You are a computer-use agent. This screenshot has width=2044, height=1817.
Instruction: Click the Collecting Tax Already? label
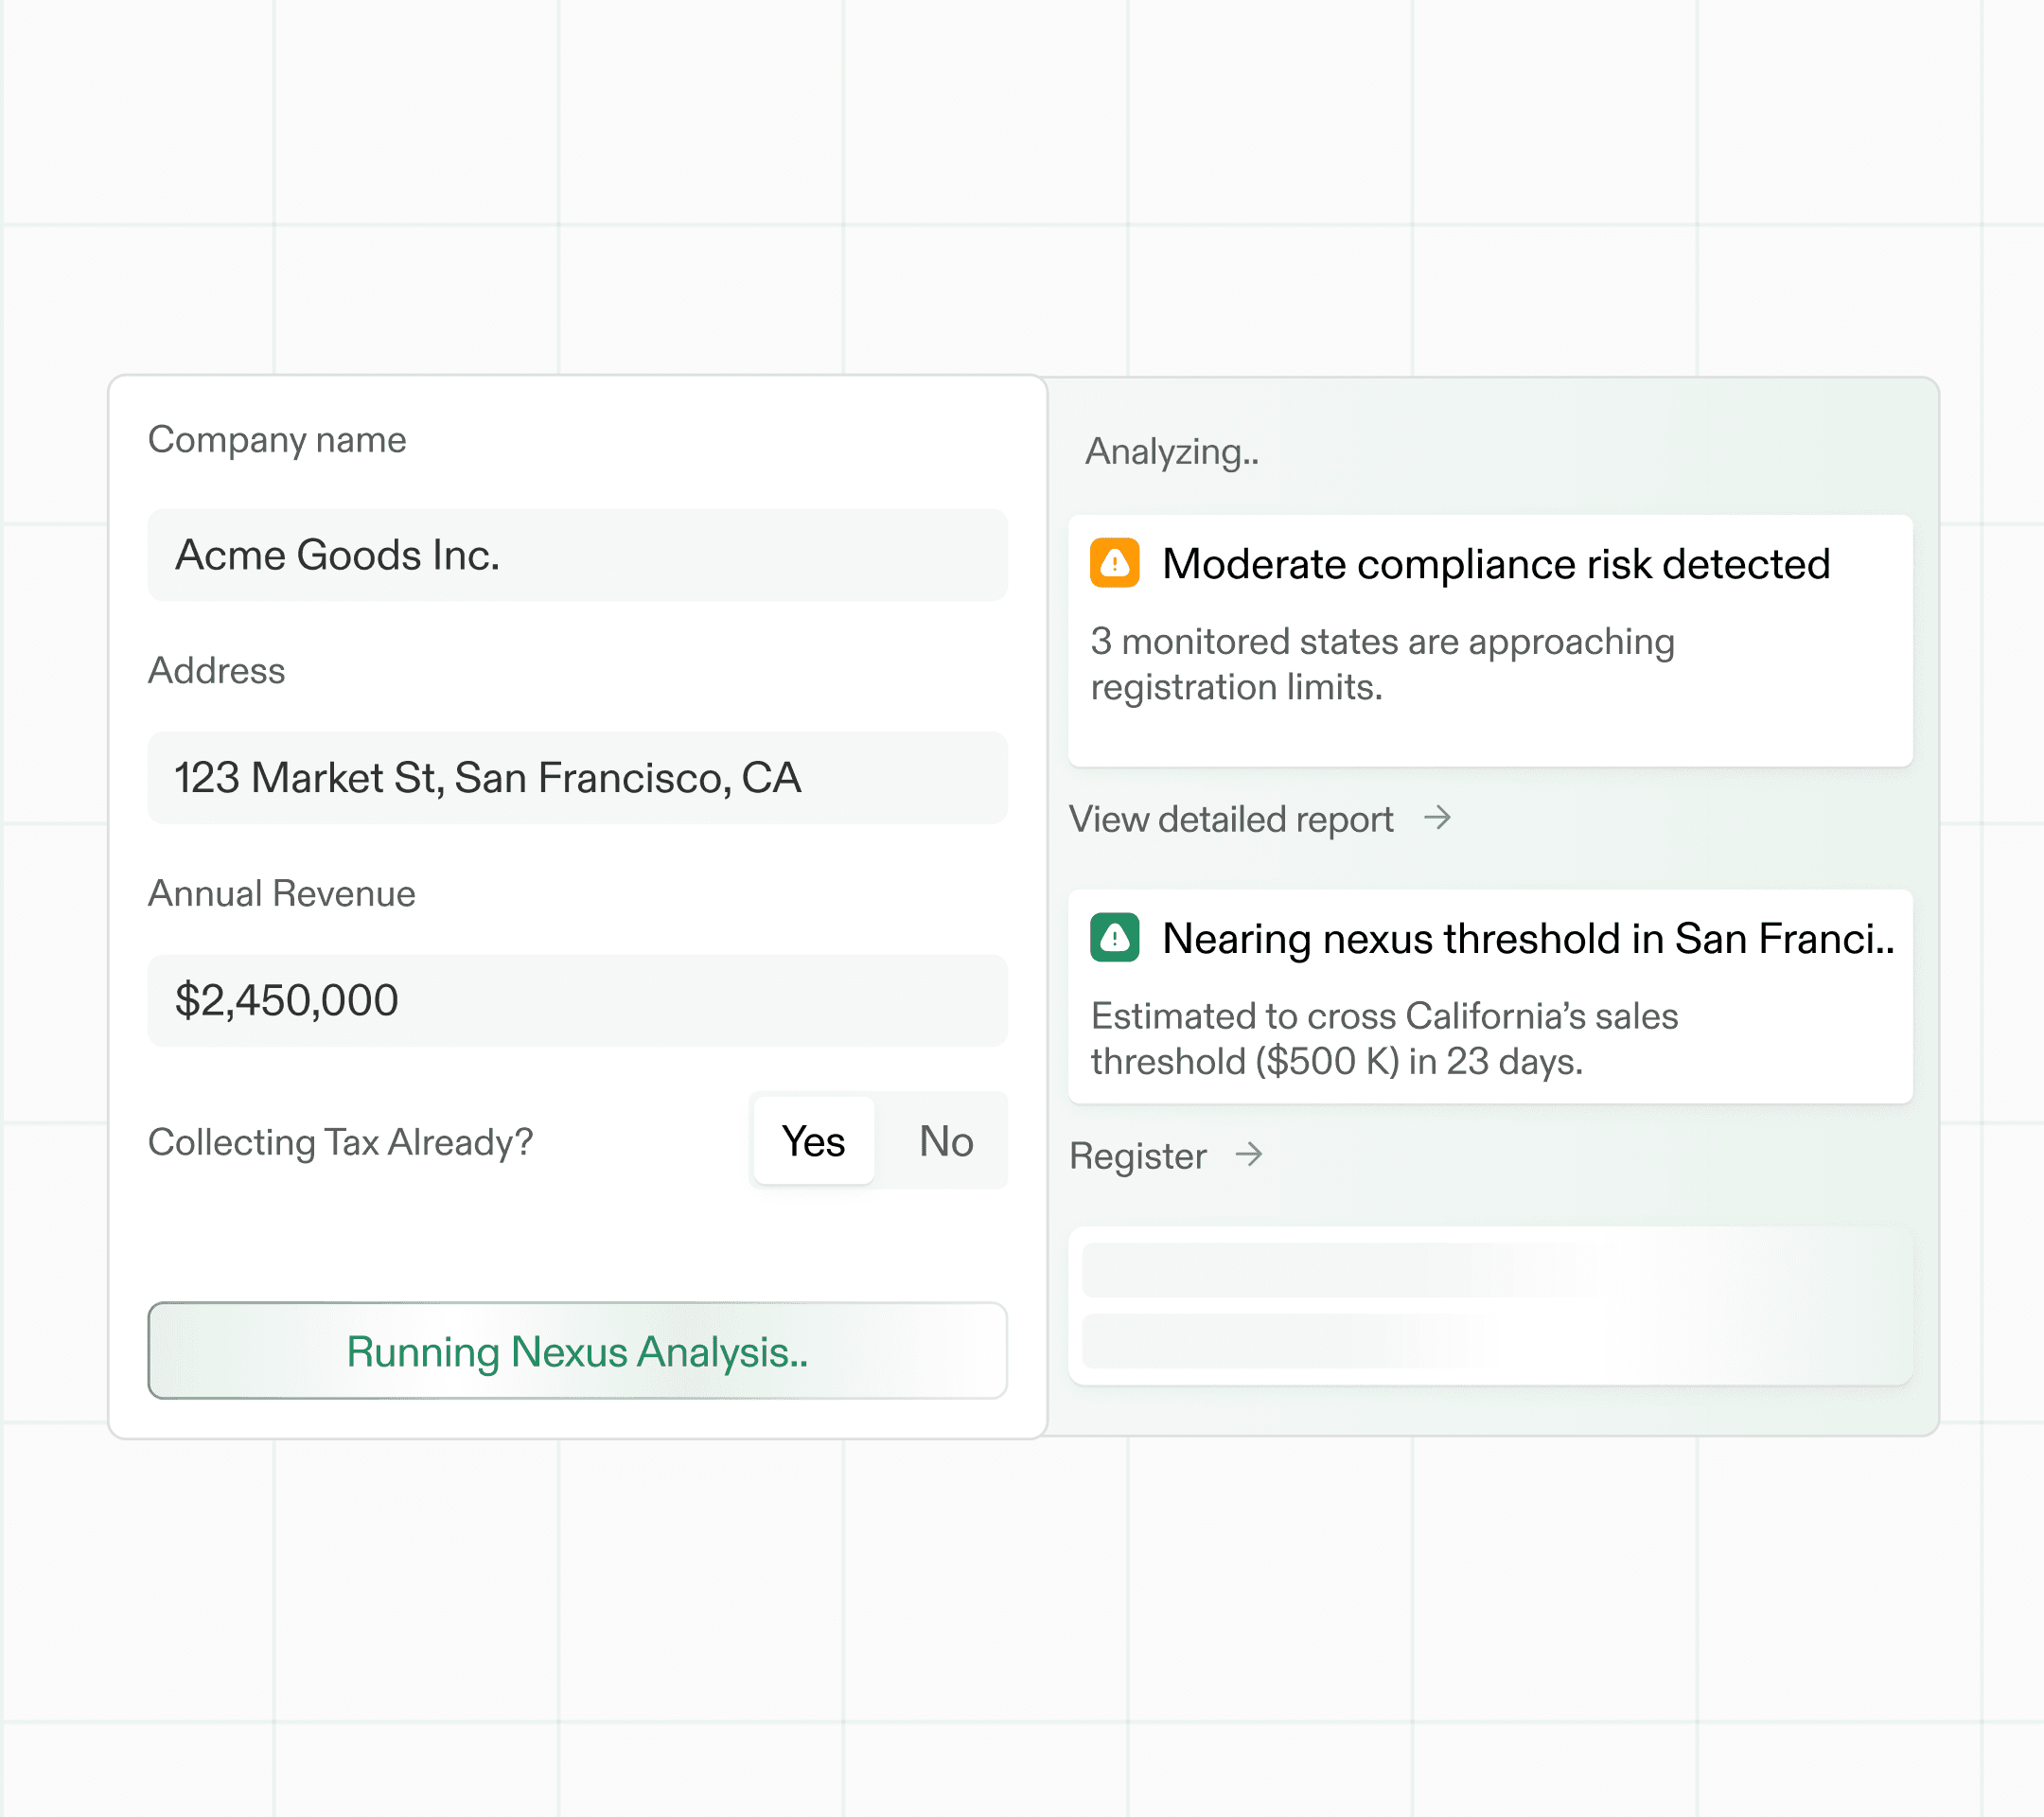click(340, 1142)
